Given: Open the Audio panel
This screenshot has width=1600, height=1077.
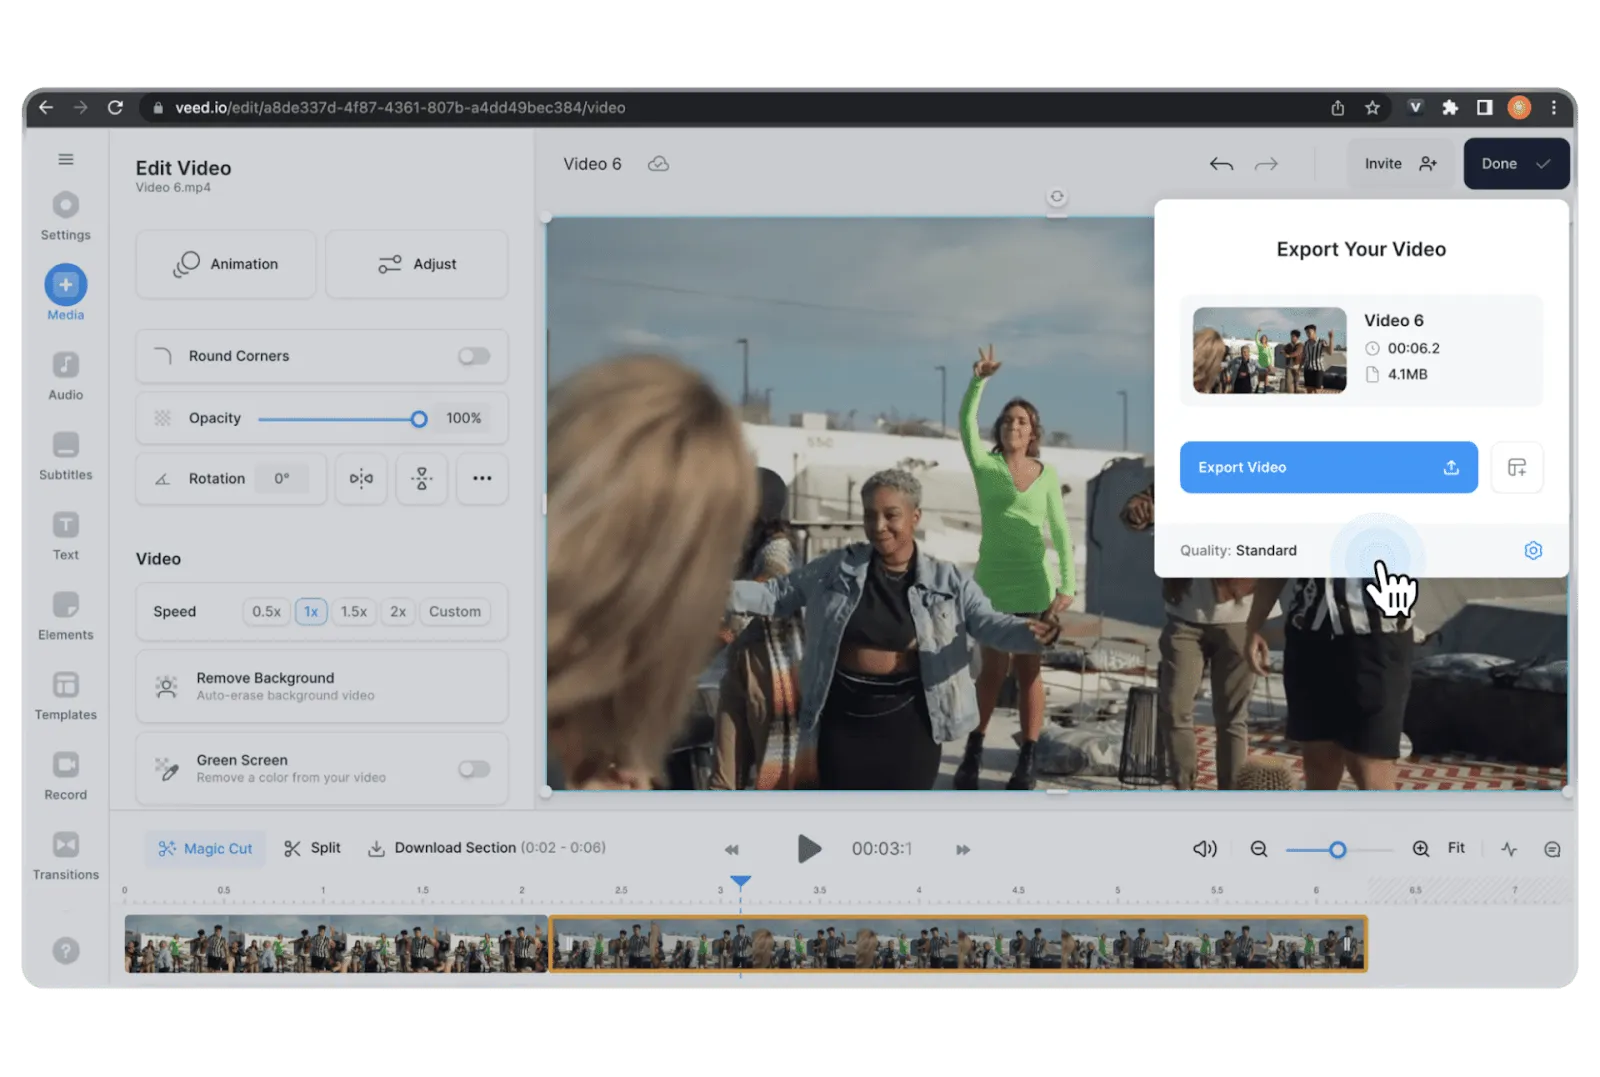Looking at the screenshot, I should pyautogui.click(x=66, y=376).
